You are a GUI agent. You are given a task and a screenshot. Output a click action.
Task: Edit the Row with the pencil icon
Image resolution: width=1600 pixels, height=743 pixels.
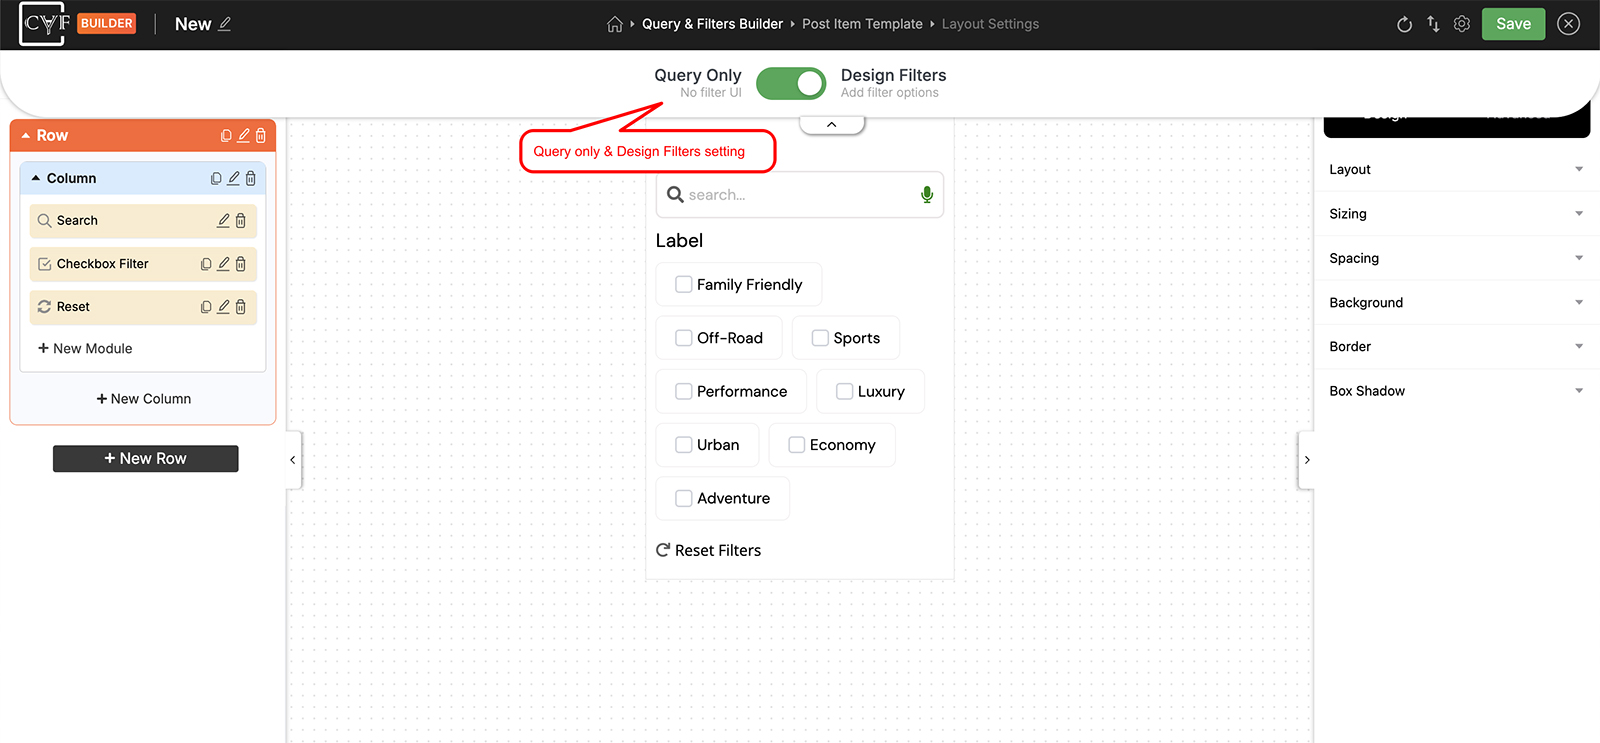pos(243,135)
